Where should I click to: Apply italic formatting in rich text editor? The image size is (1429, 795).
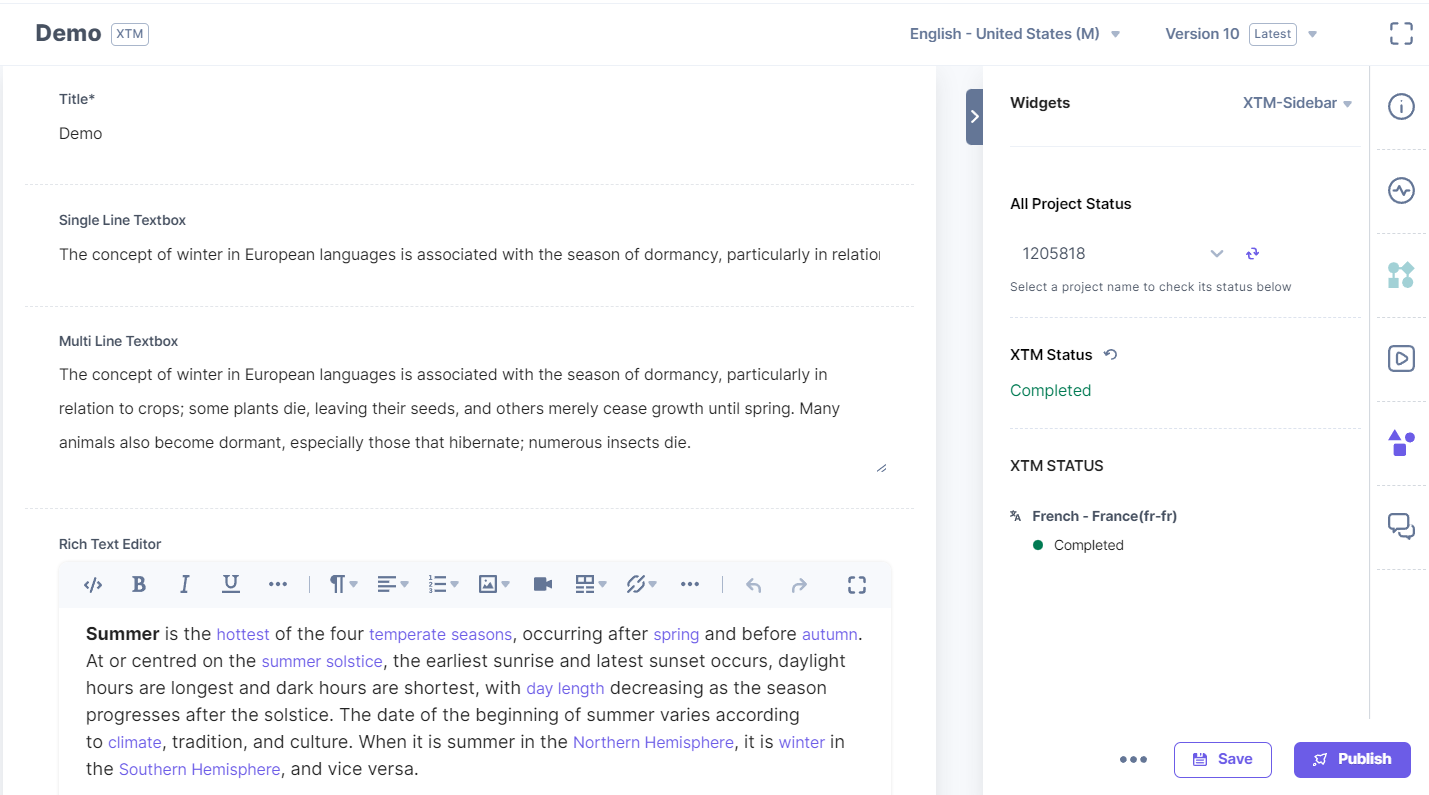tap(184, 585)
